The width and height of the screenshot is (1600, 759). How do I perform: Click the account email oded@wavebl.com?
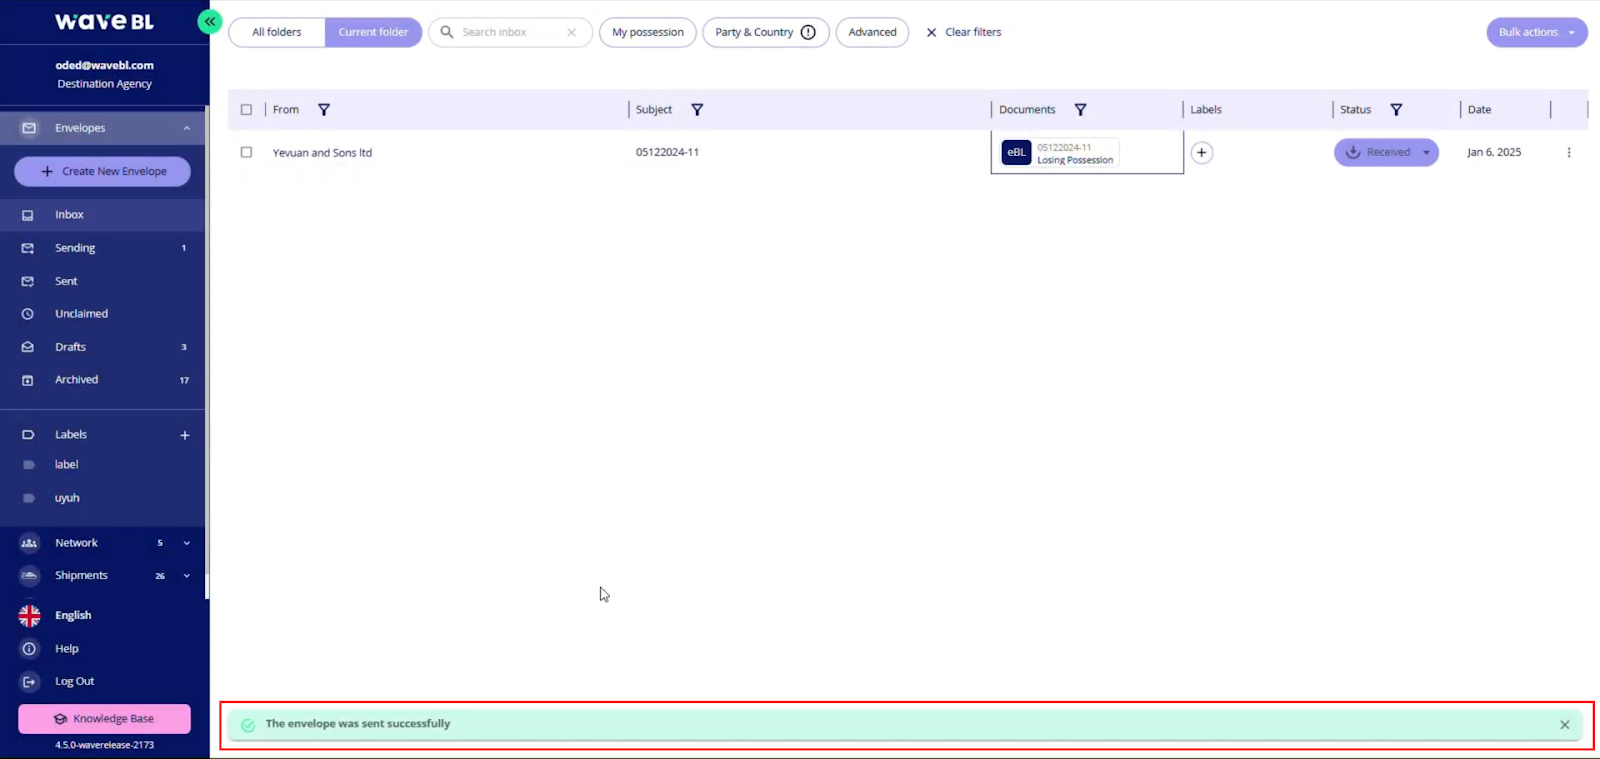104,65
